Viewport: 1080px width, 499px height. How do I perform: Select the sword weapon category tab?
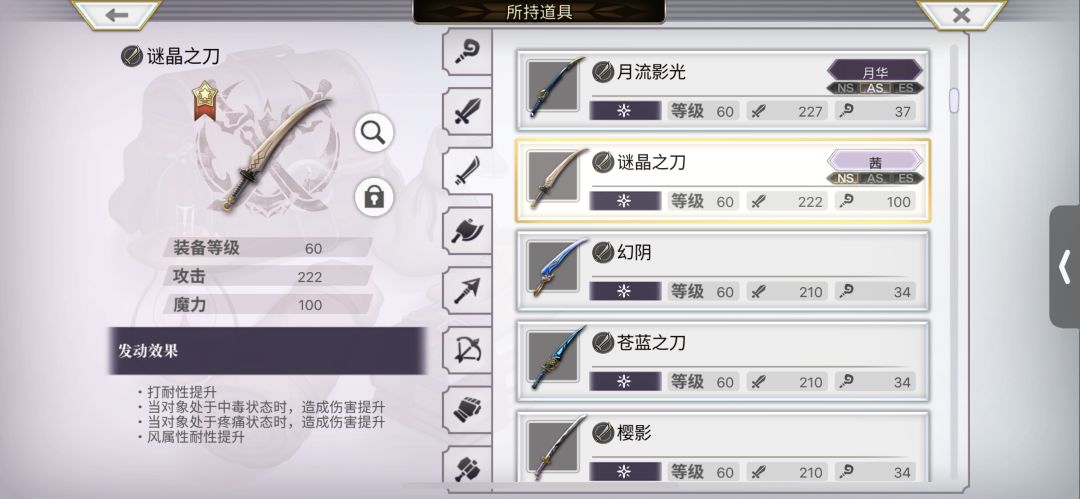[468, 111]
